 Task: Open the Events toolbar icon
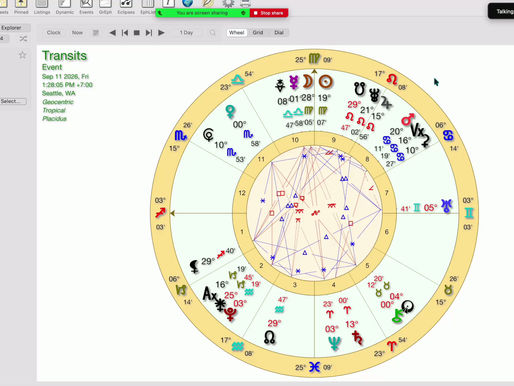(86, 7)
